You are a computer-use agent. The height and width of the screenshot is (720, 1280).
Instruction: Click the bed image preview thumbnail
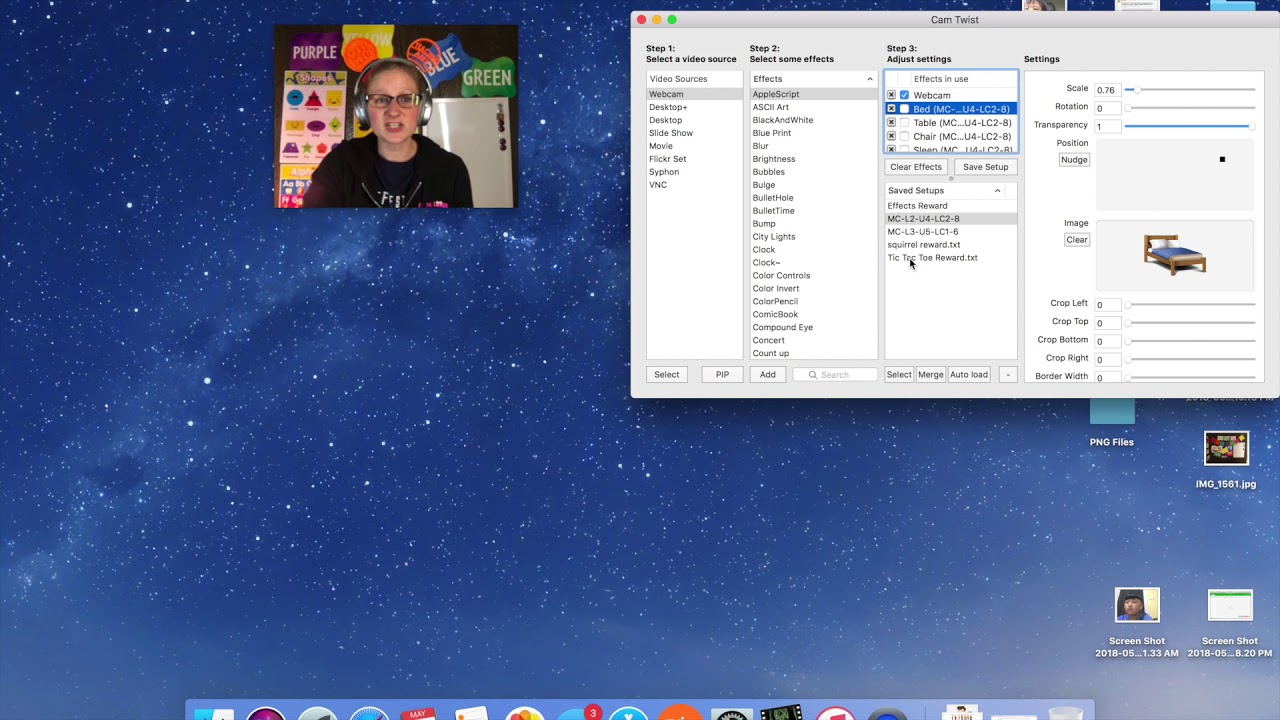click(x=1175, y=255)
